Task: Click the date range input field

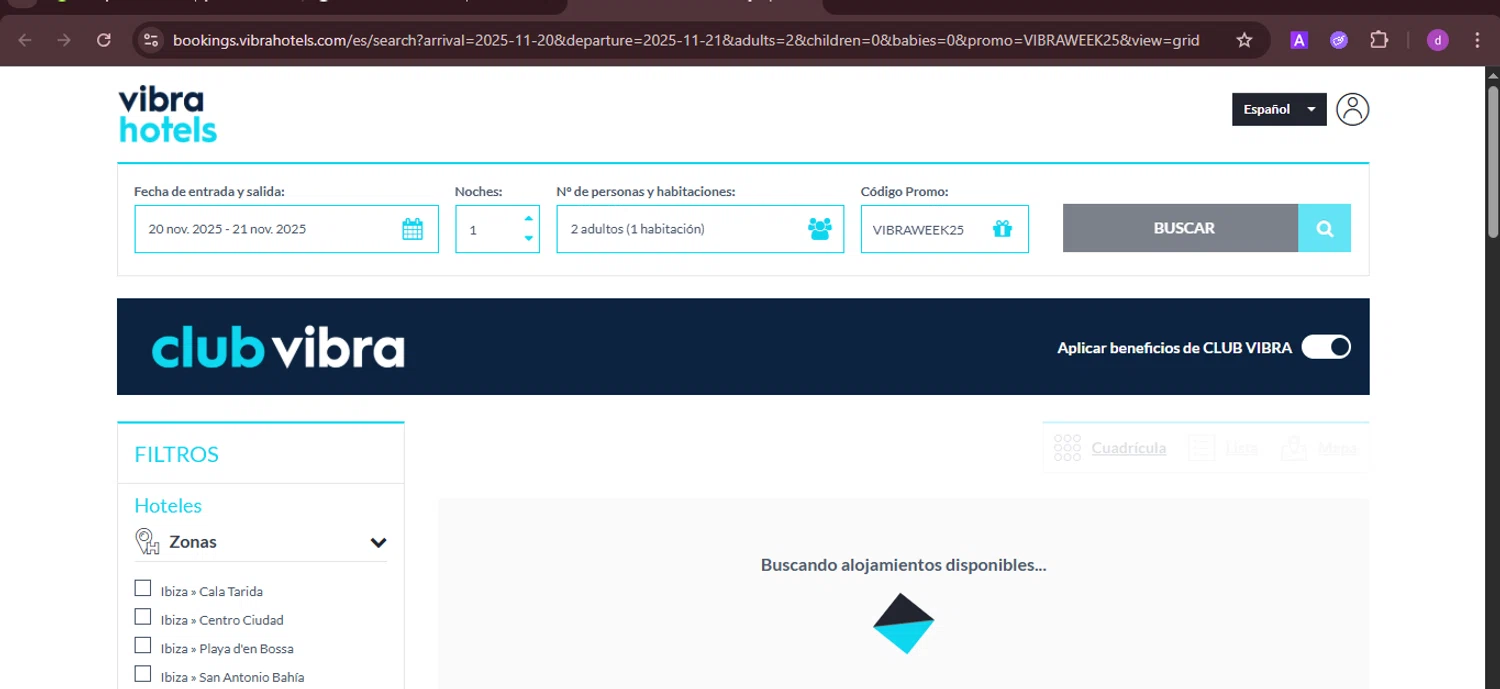Action: [286, 229]
